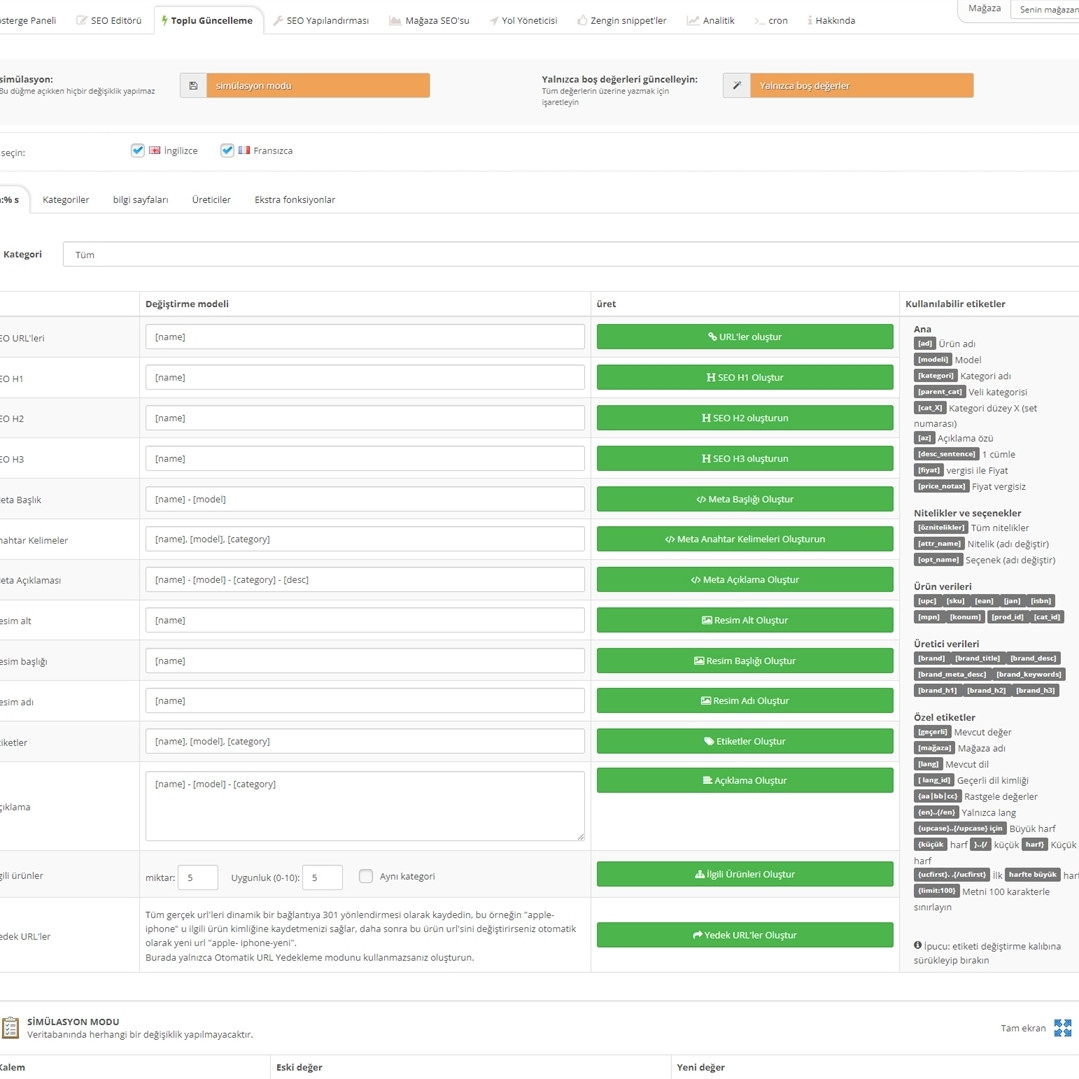Click Etiketler Oluştur button

(x=745, y=741)
